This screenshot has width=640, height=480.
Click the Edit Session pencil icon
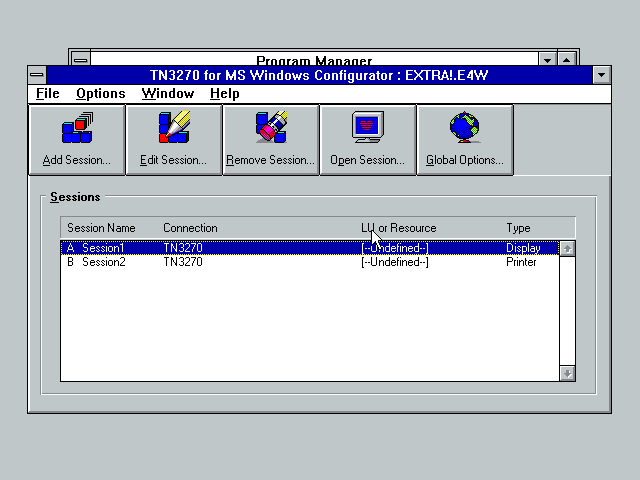tap(174, 127)
